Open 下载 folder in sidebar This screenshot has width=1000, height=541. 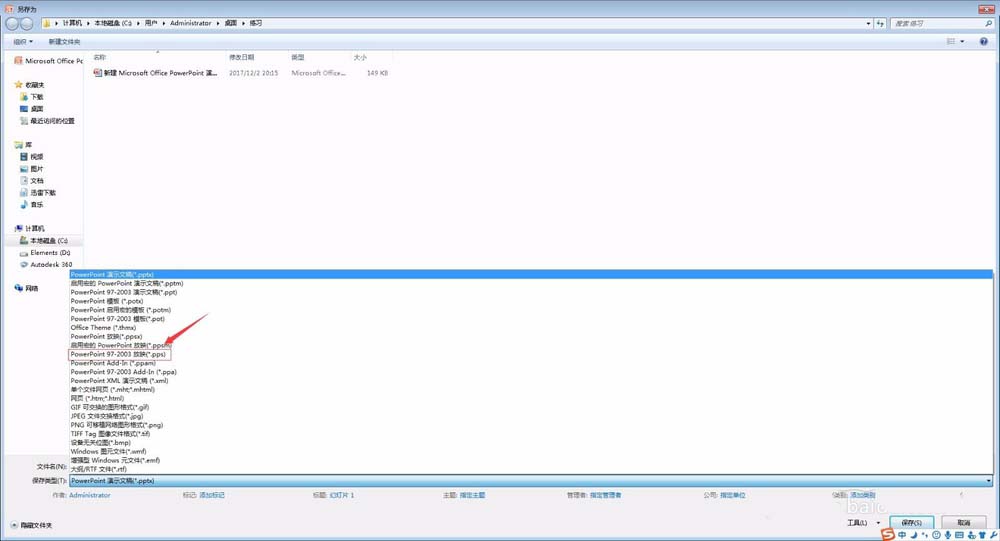point(32,97)
